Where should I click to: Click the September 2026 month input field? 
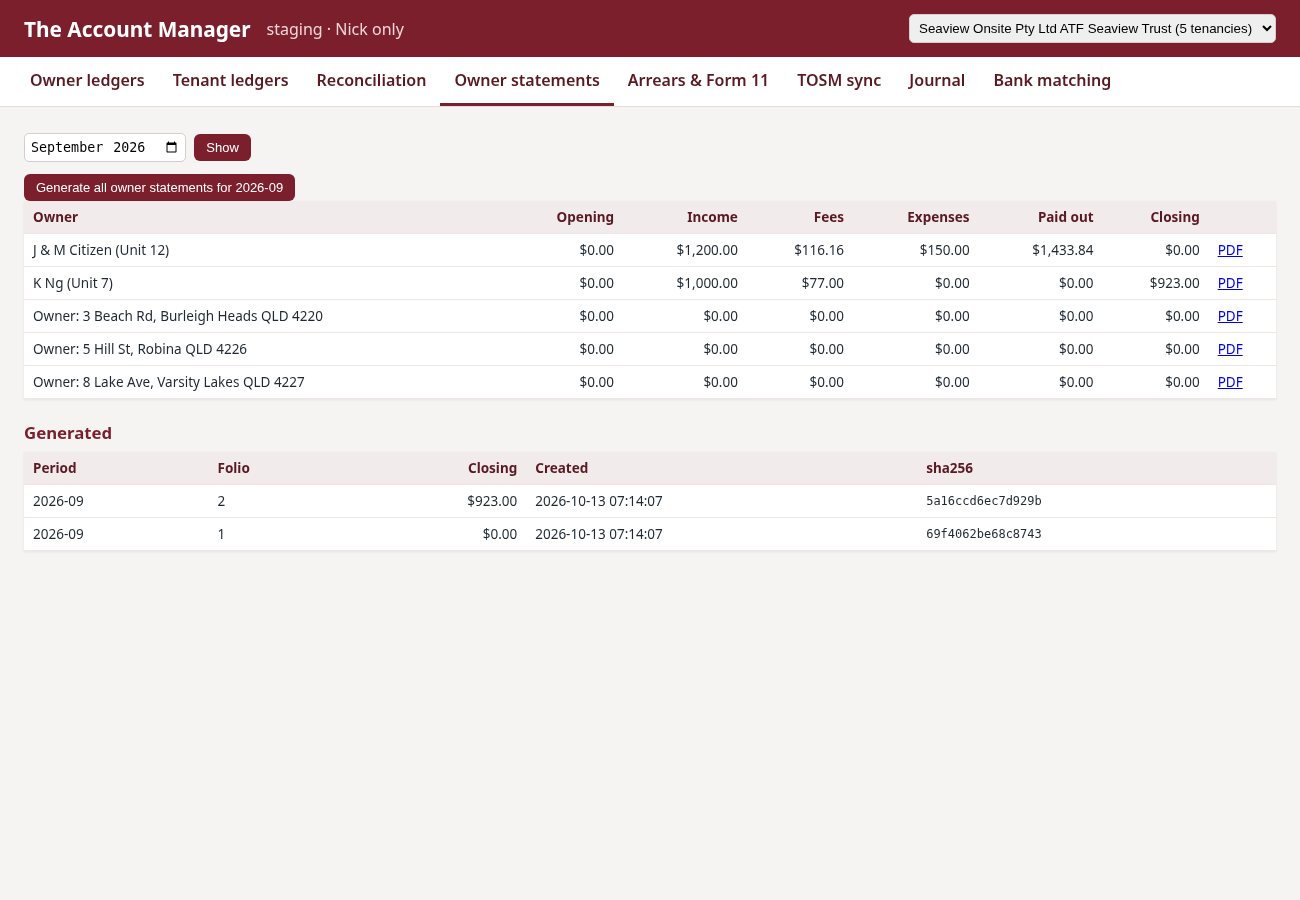tap(105, 147)
